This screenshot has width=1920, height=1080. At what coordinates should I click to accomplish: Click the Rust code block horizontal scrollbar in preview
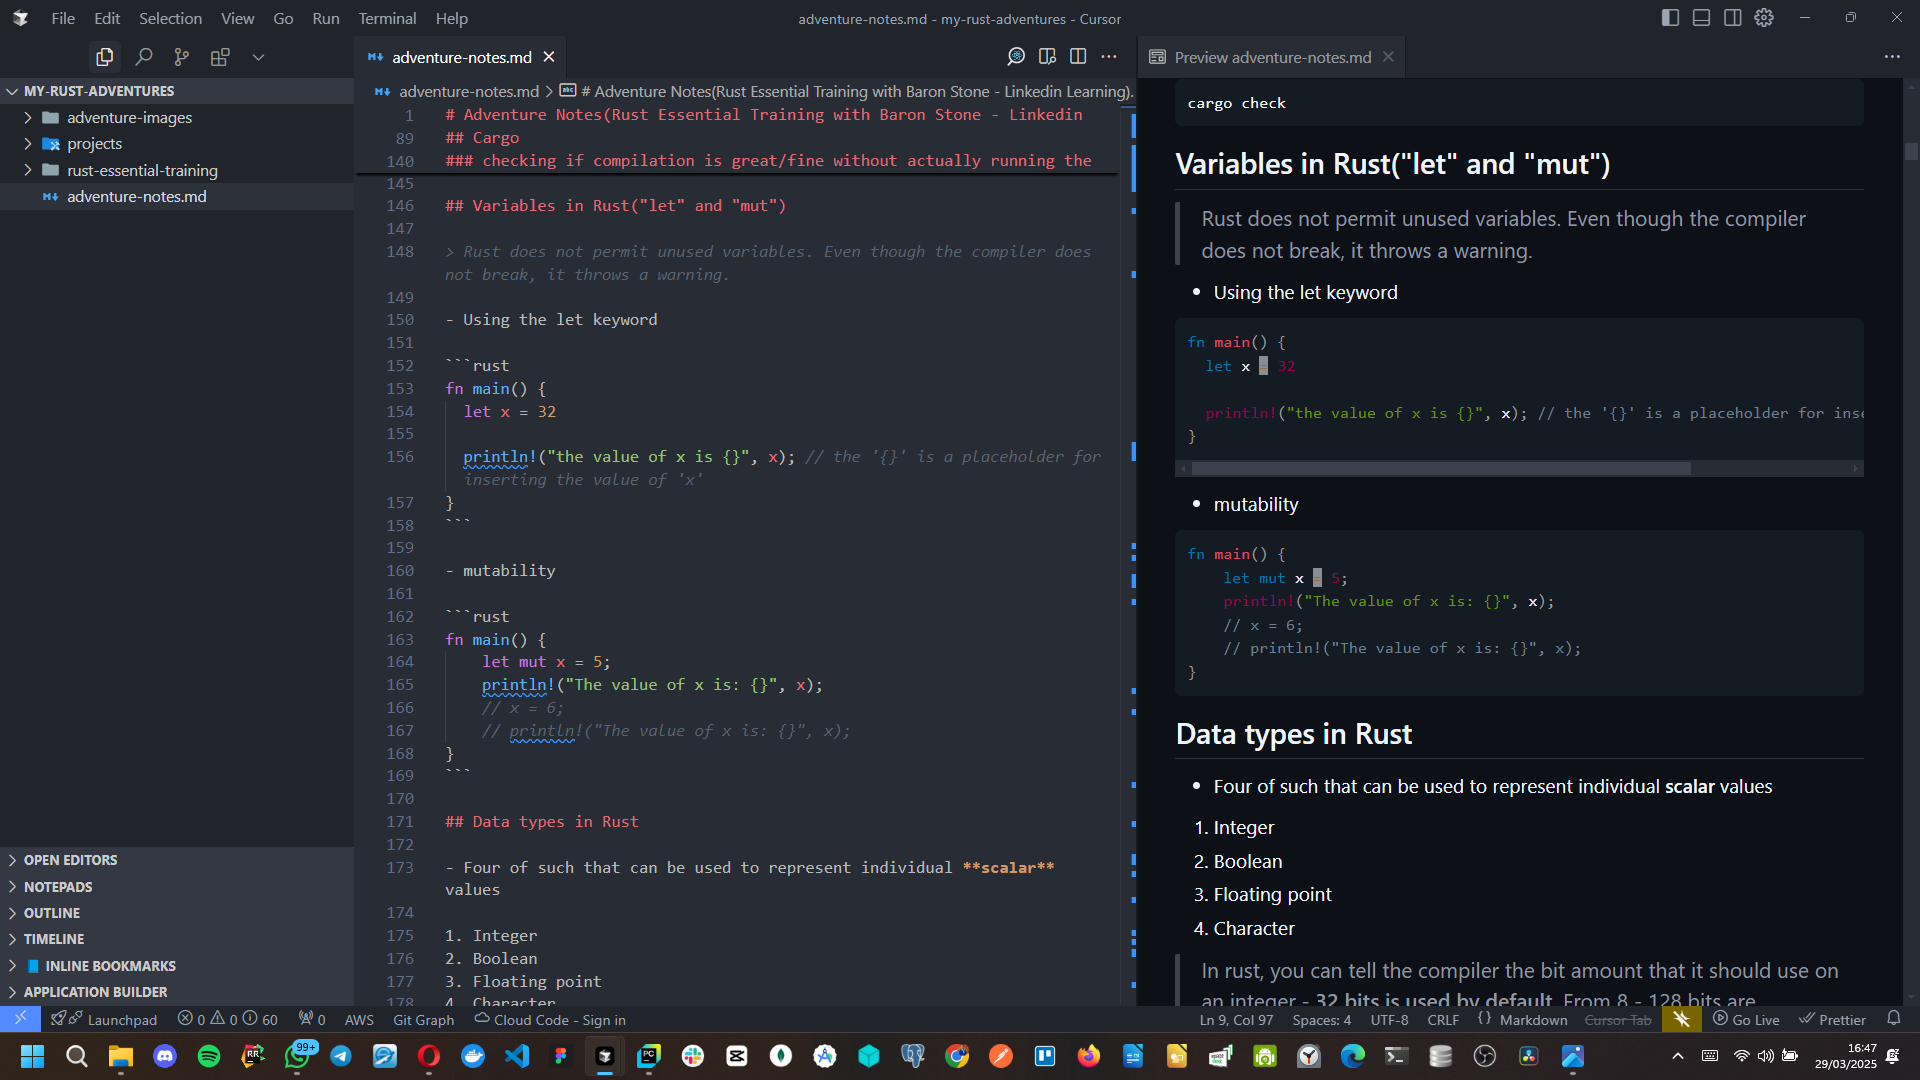[x=1441, y=468]
